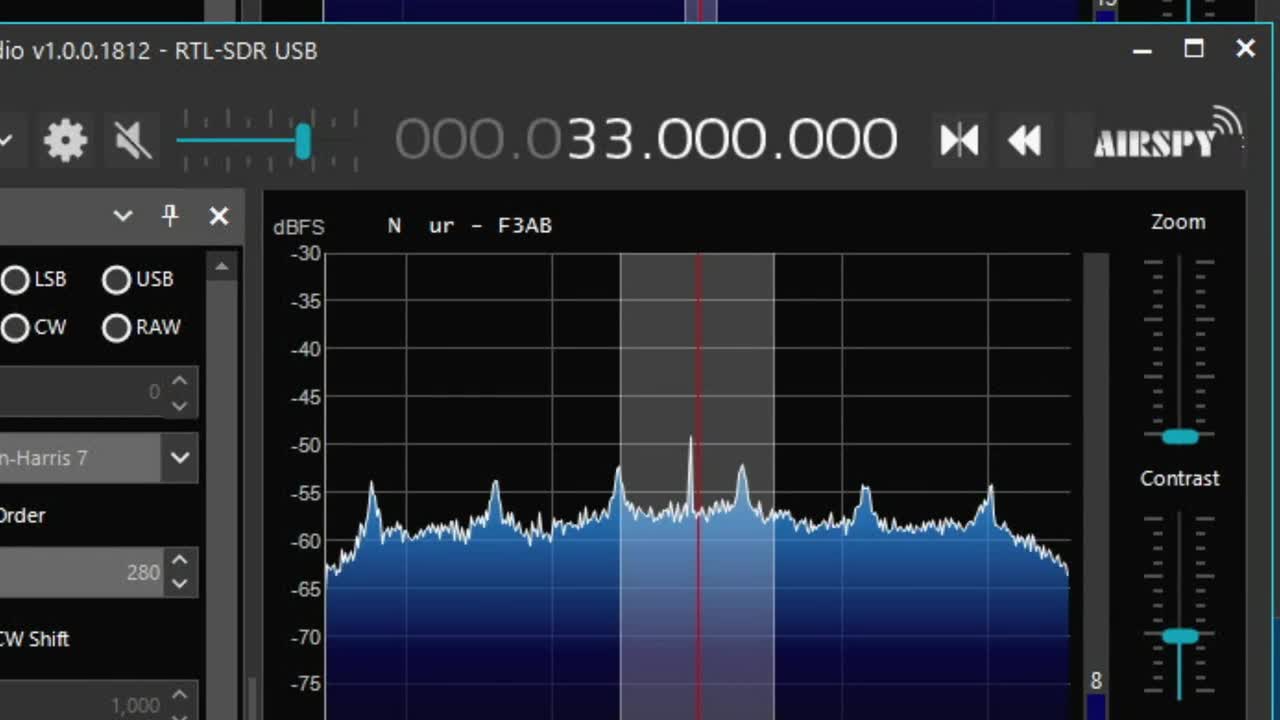1280x720 pixels.
Task: Open the panel chevron options menu
Action: click(x=123, y=216)
